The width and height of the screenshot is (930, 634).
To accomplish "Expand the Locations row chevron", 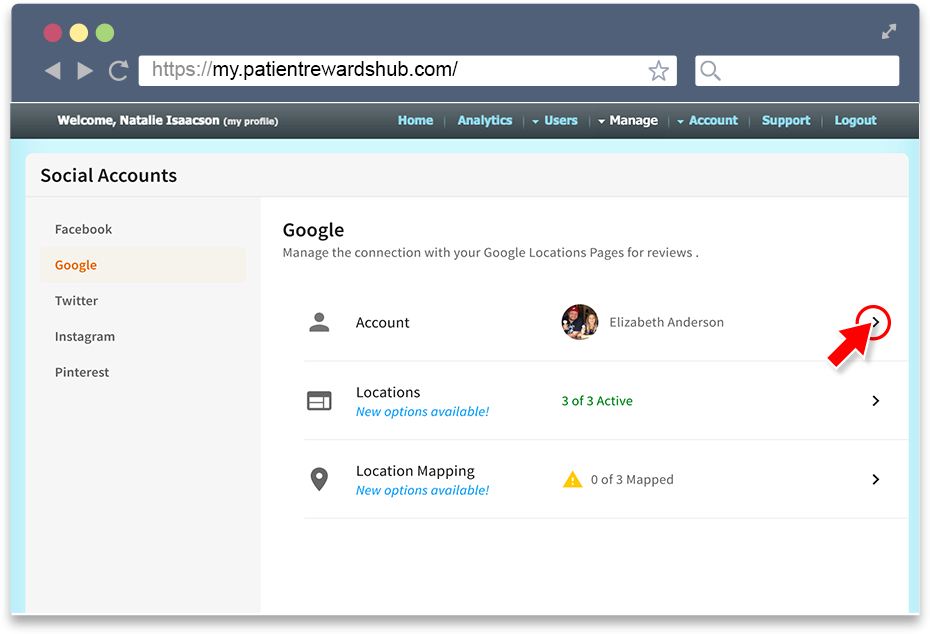I will 875,401.
